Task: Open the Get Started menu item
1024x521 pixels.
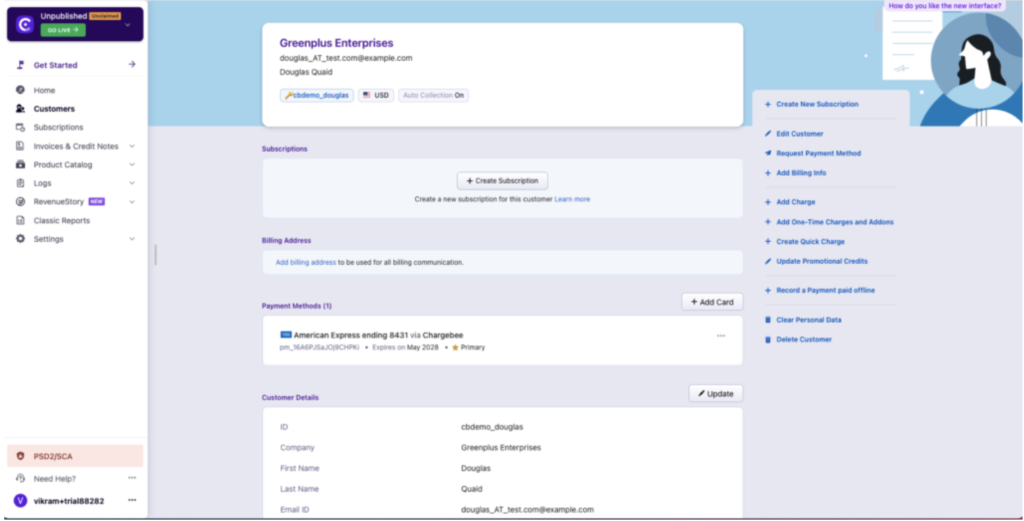Action: pyautogui.click(x=76, y=65)
